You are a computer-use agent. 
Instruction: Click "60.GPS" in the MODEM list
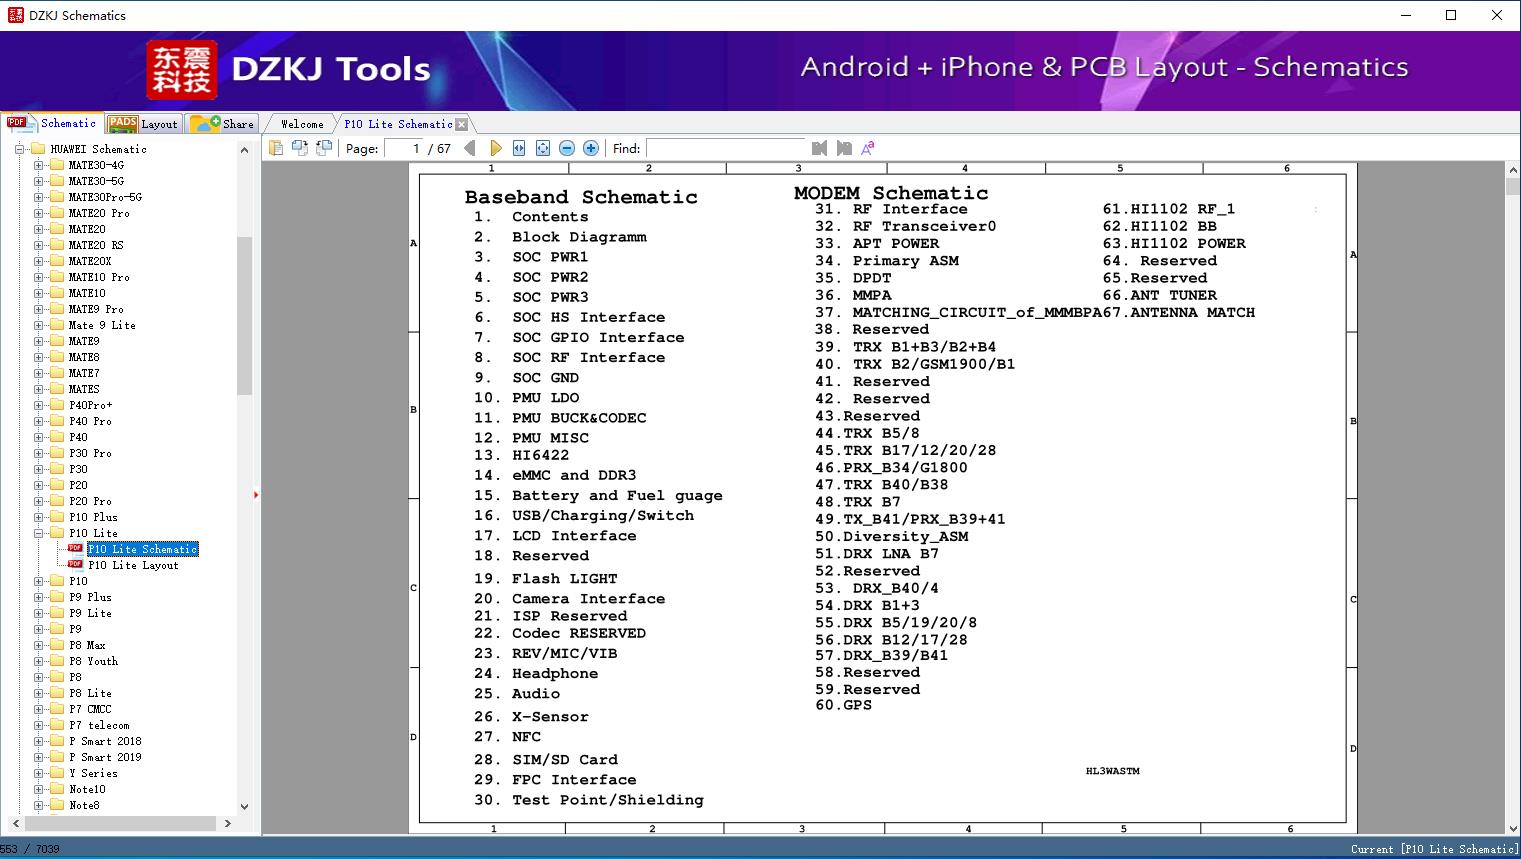point(843,705)
